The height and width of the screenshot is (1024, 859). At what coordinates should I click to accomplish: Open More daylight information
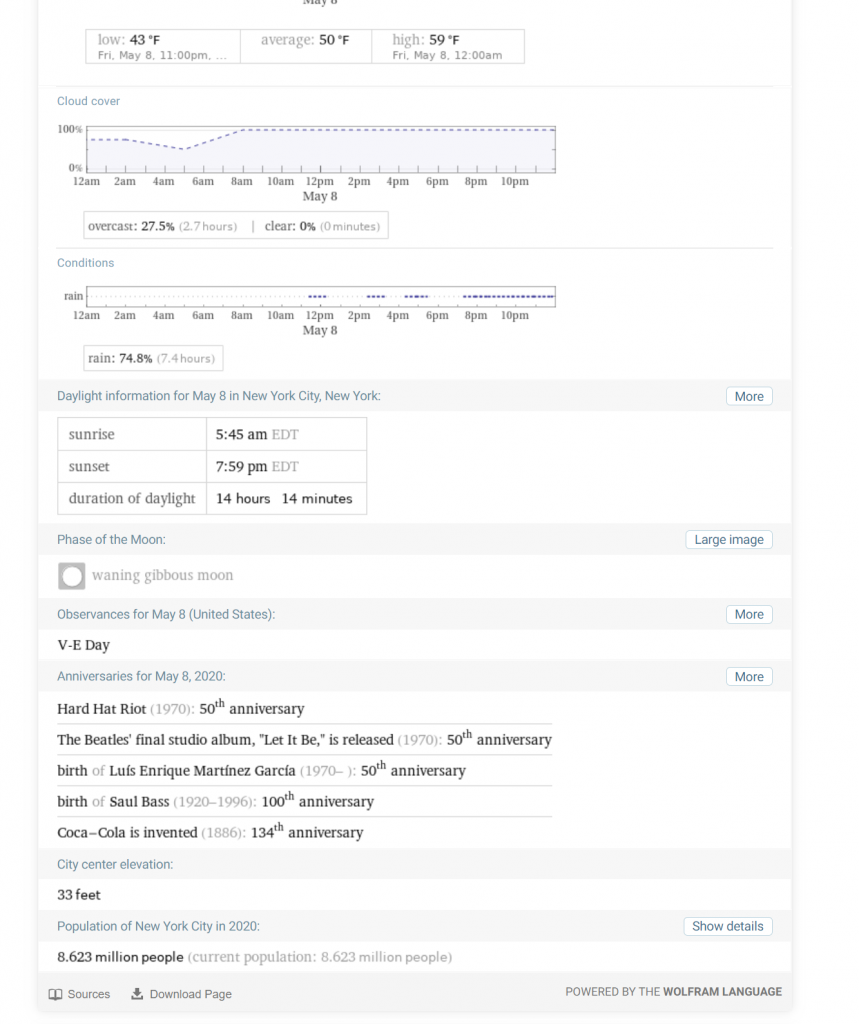tap(748, 397)
